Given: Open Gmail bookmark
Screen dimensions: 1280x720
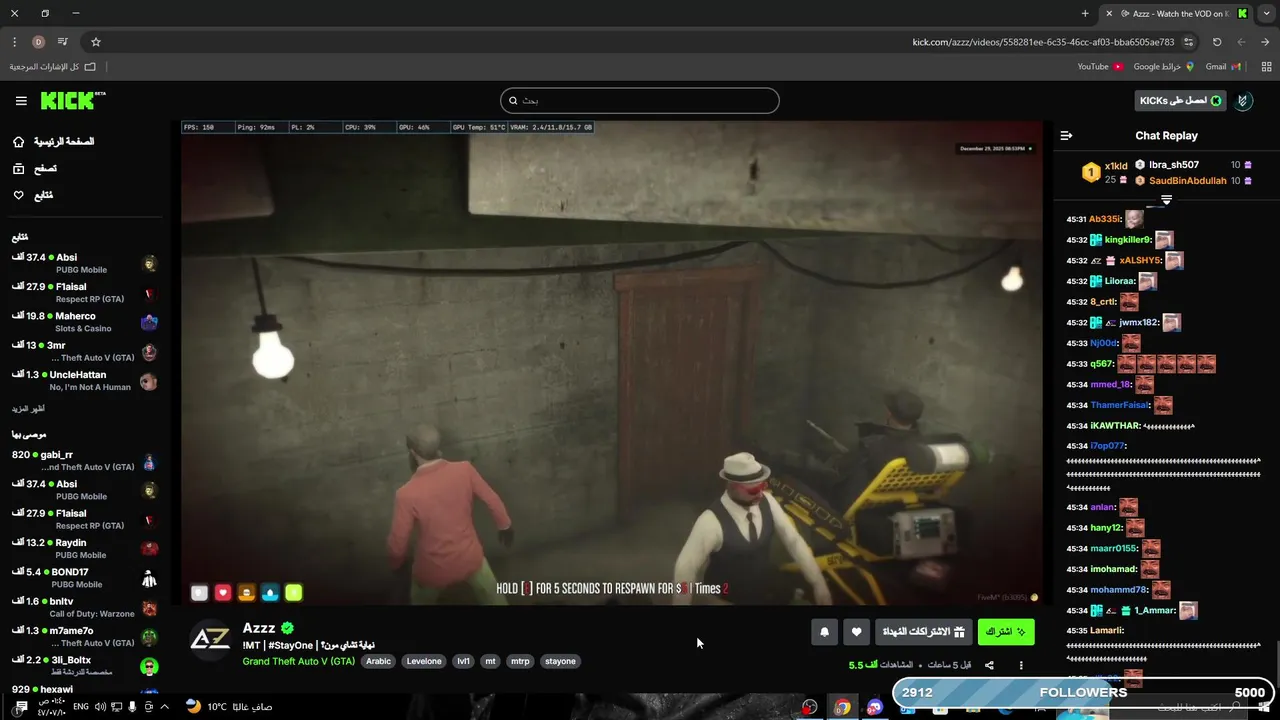Looking at the screenshot, I should 1223,67.
